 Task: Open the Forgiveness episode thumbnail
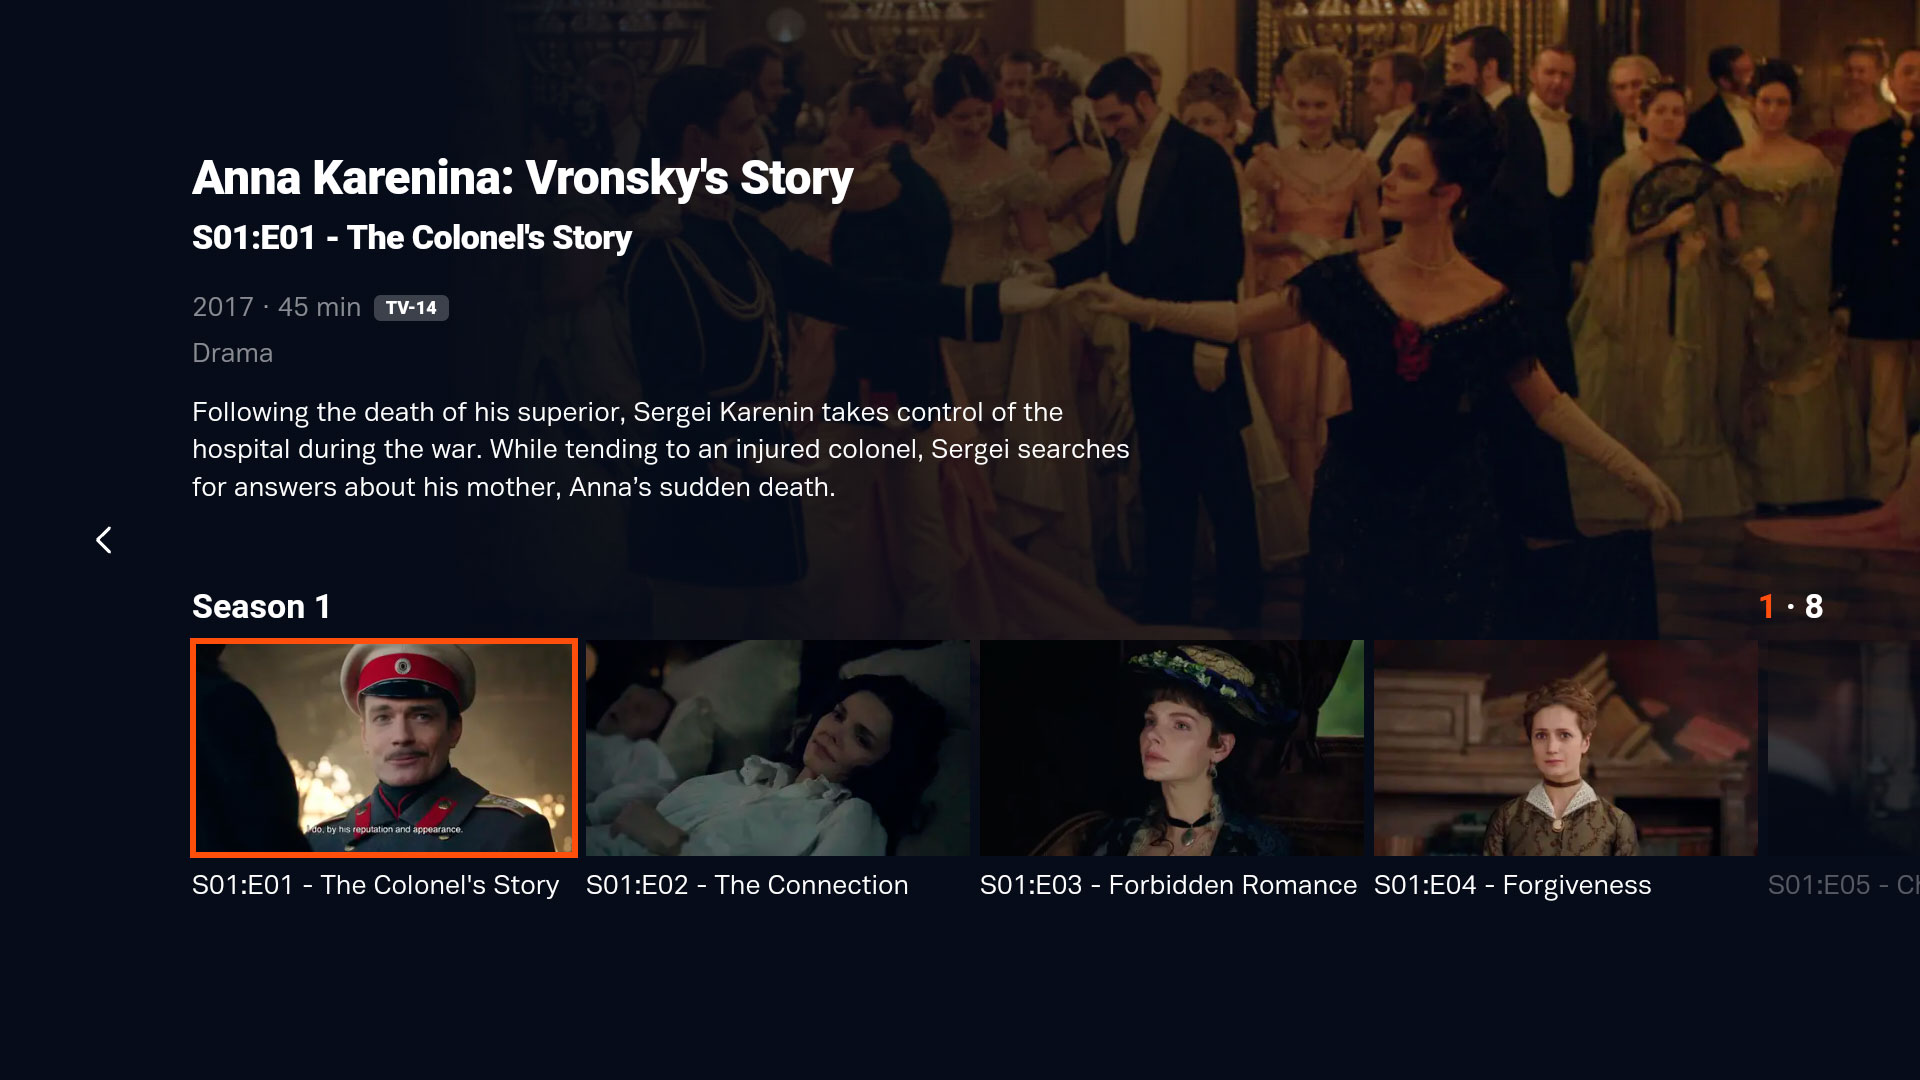[x=1566, y=748]
